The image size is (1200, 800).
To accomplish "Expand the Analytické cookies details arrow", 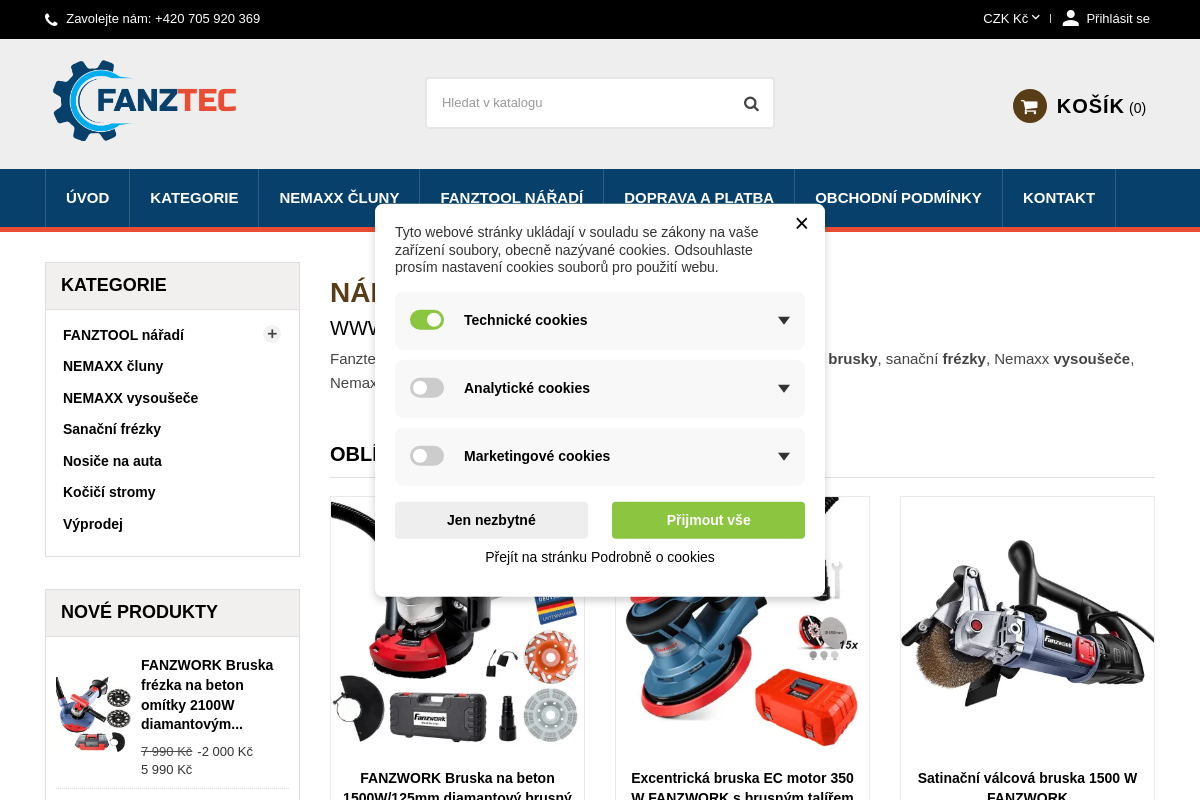I will (x=784, y=388).
